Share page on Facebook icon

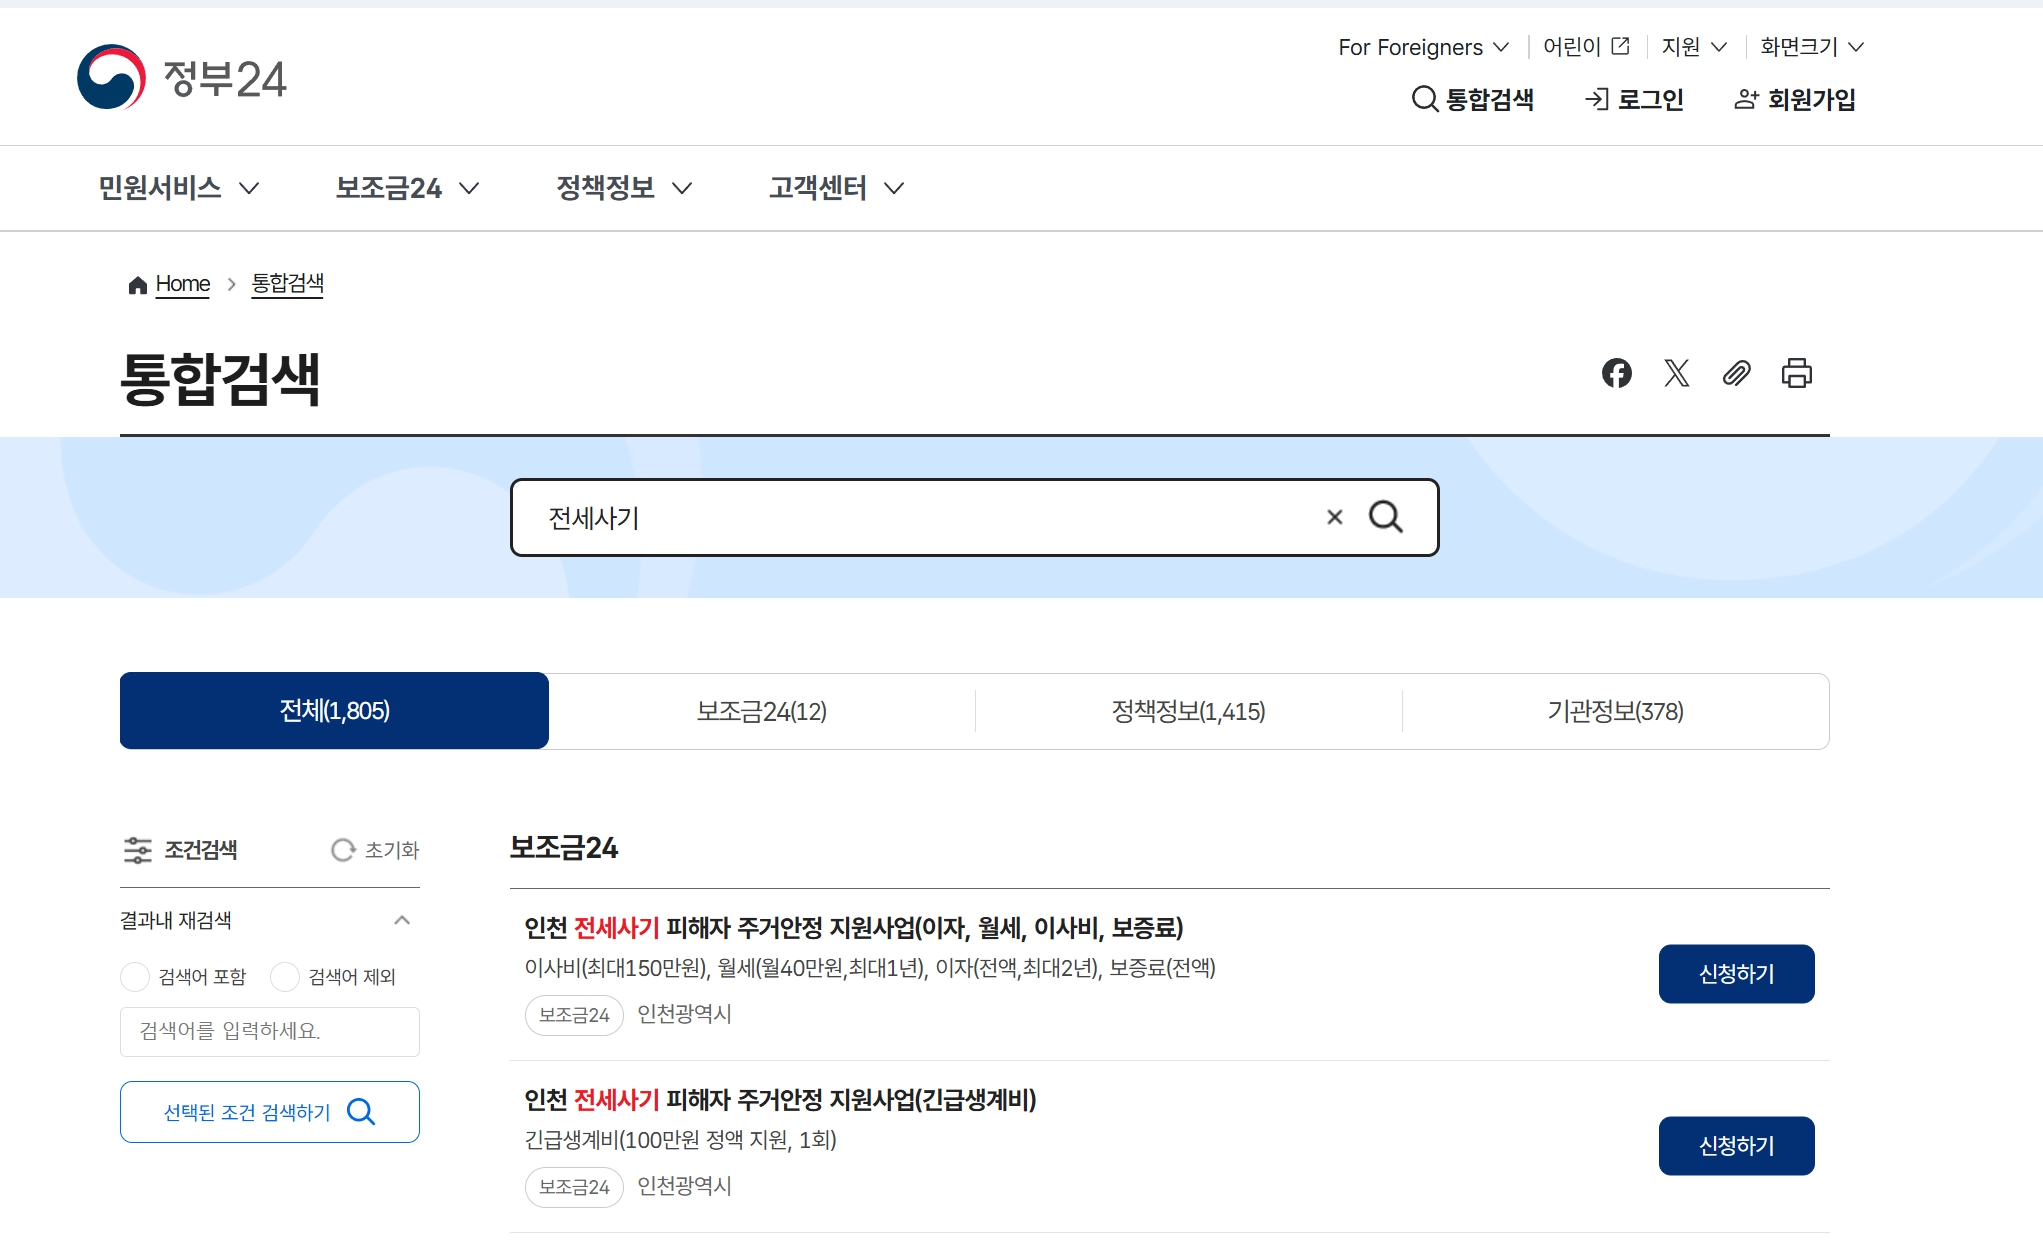1616,373
